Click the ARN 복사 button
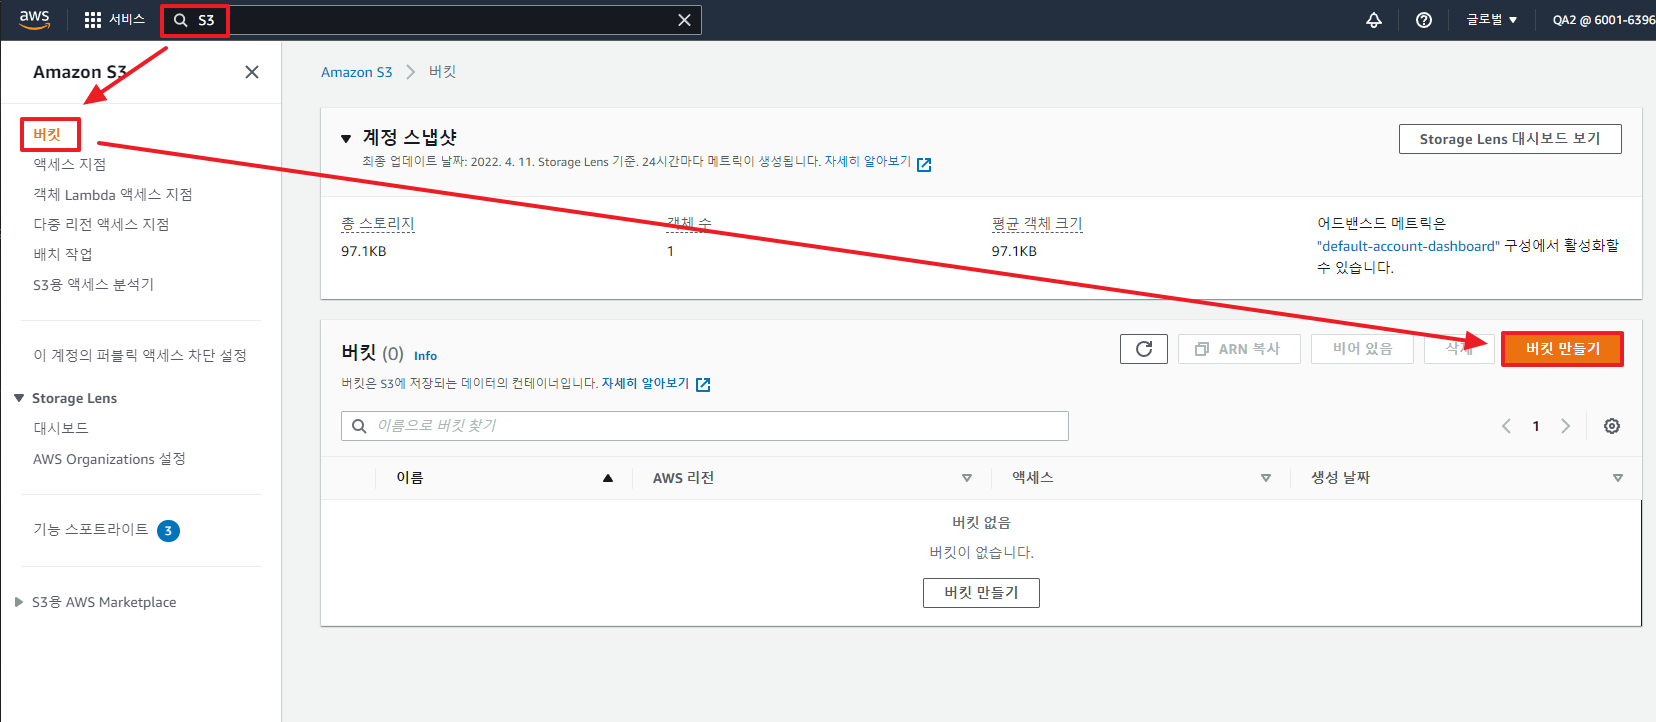The image size is (1656, 722). click(1239, 349)
